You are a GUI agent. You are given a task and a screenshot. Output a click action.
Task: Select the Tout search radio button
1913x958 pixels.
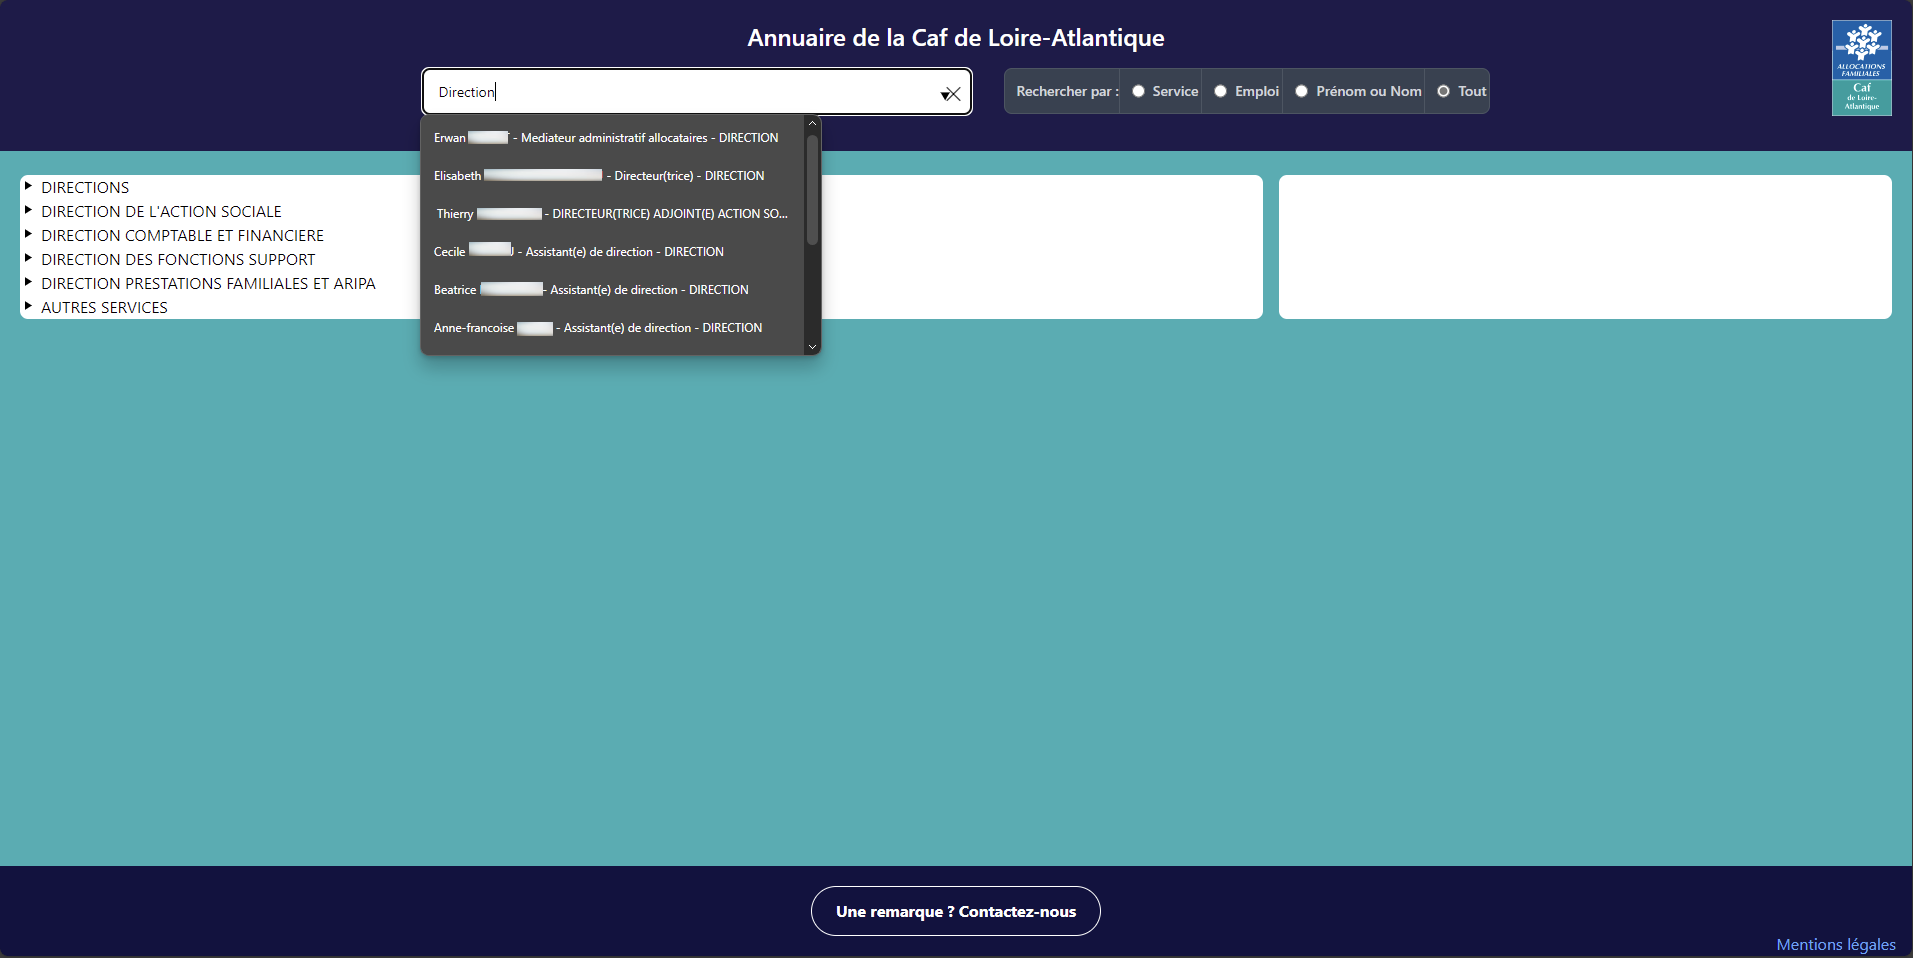[x=1443, y=91]
